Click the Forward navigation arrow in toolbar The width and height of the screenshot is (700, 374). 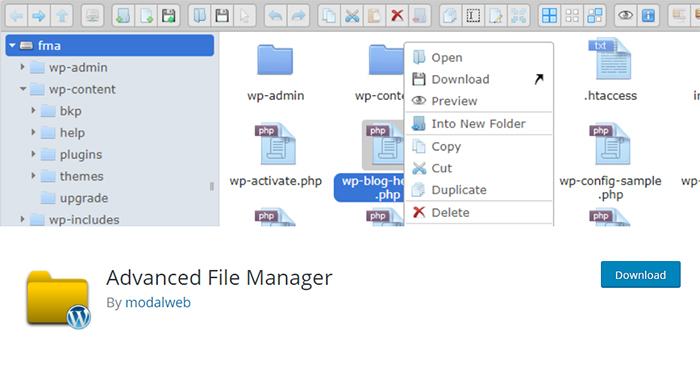(x=39, y=16)
